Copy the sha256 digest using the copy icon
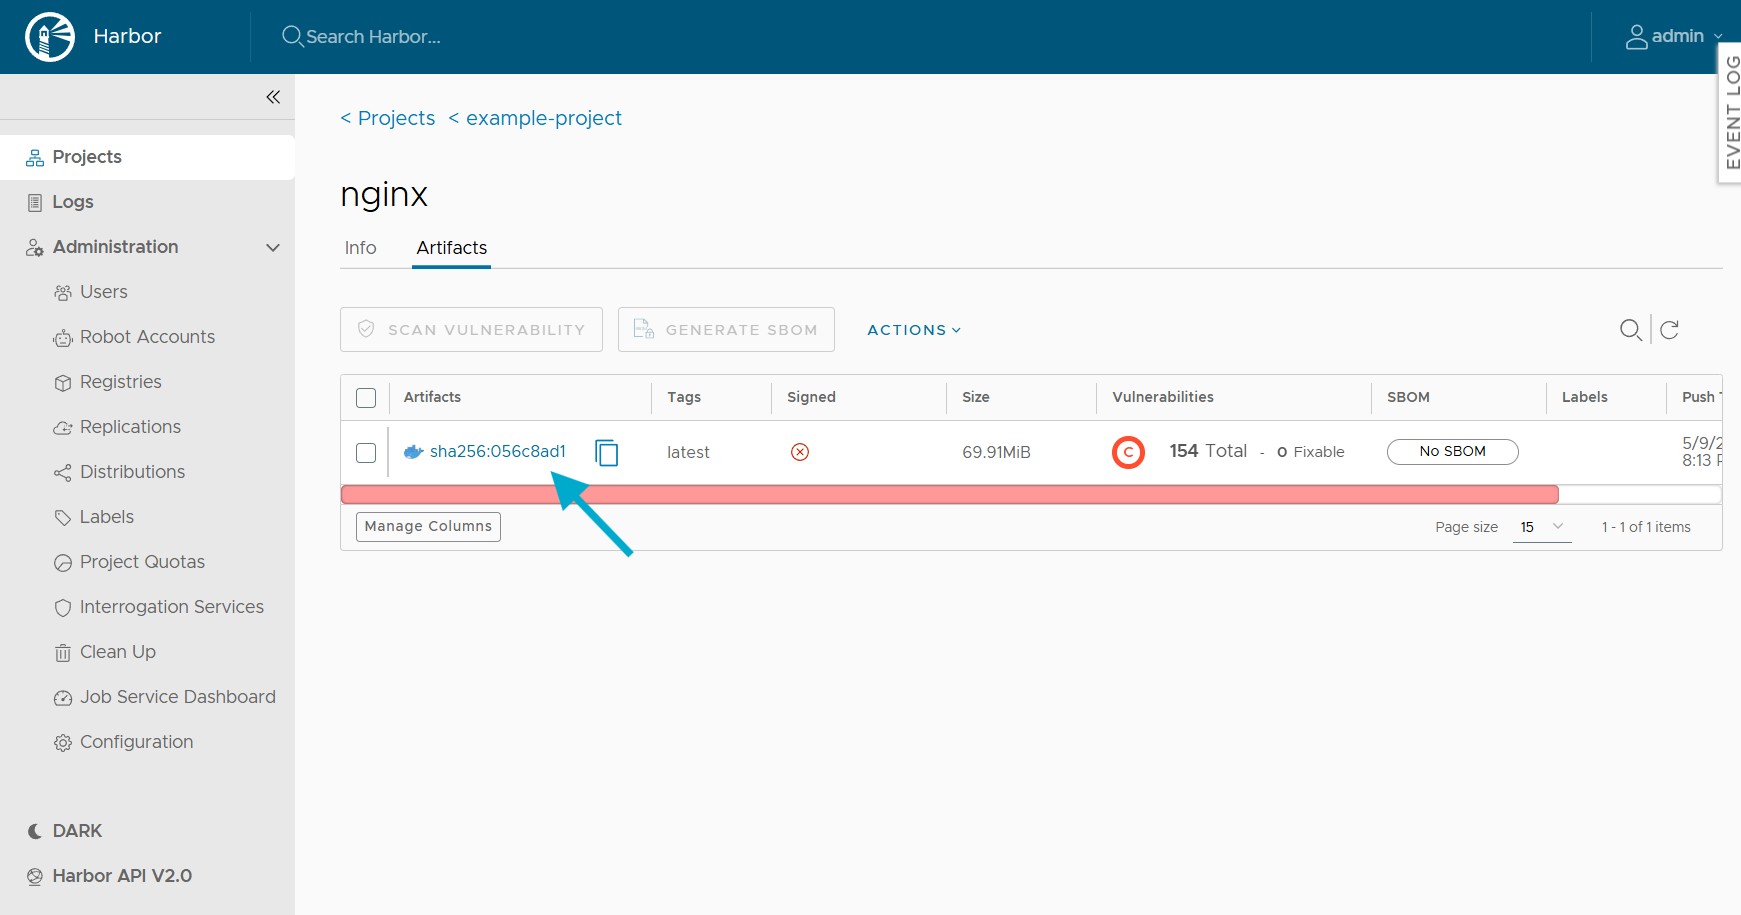The image size is (1741, 915). 606,452
